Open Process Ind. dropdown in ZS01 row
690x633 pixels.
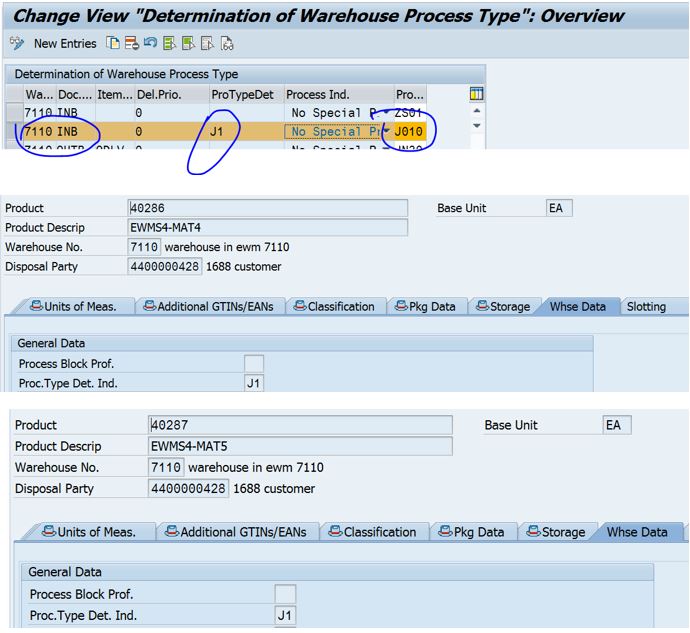386,113
